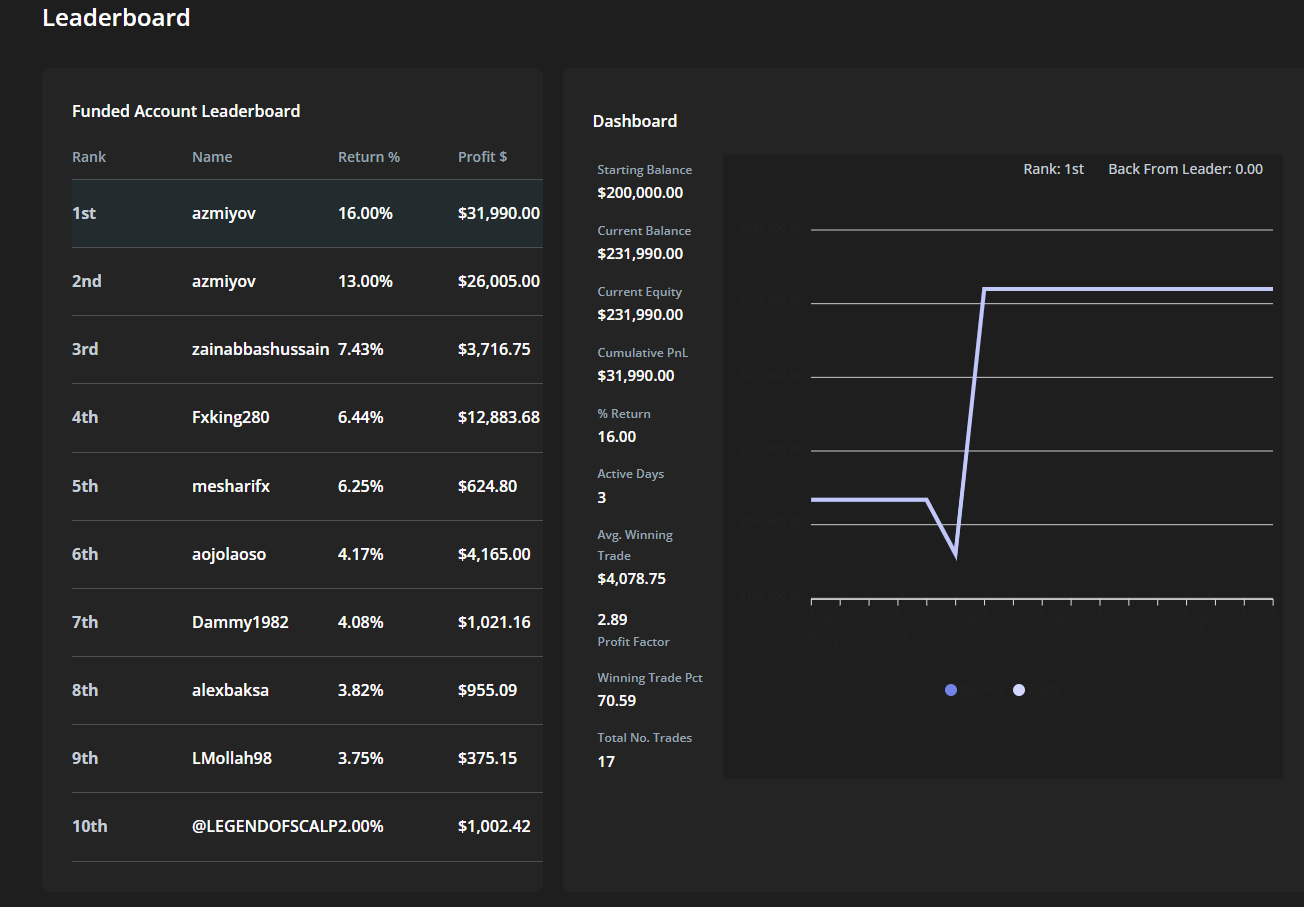Click the 5th rank cell
Screen dimensions: 1304x907
(x=85, y=486)
